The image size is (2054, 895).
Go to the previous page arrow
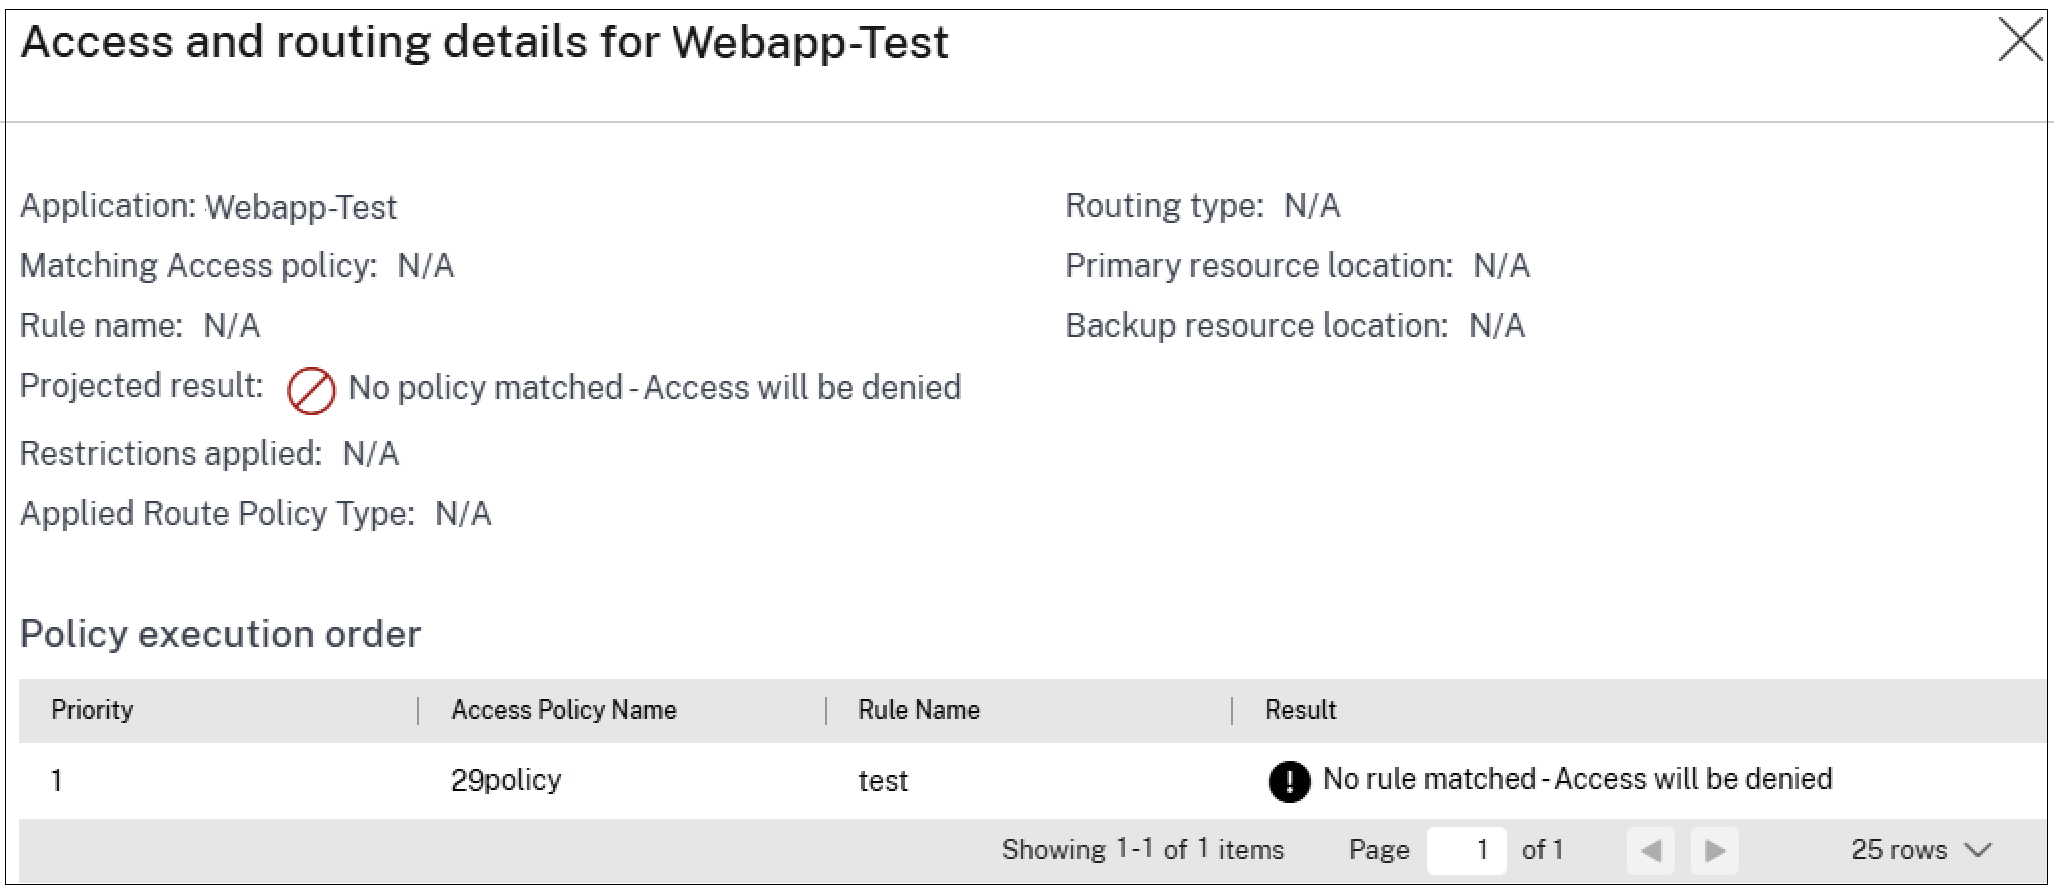pos(1651,850)
